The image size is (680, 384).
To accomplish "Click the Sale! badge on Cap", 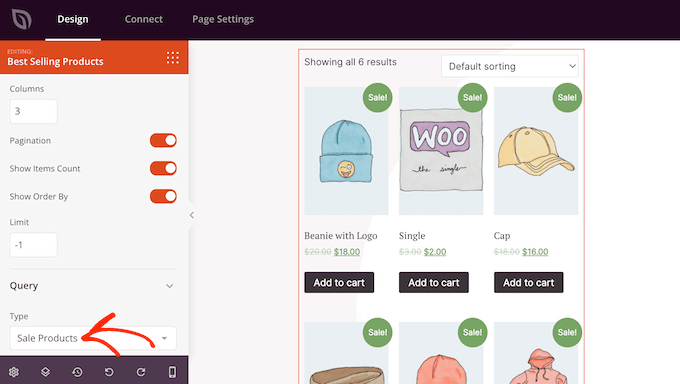I will coord(567,98).
